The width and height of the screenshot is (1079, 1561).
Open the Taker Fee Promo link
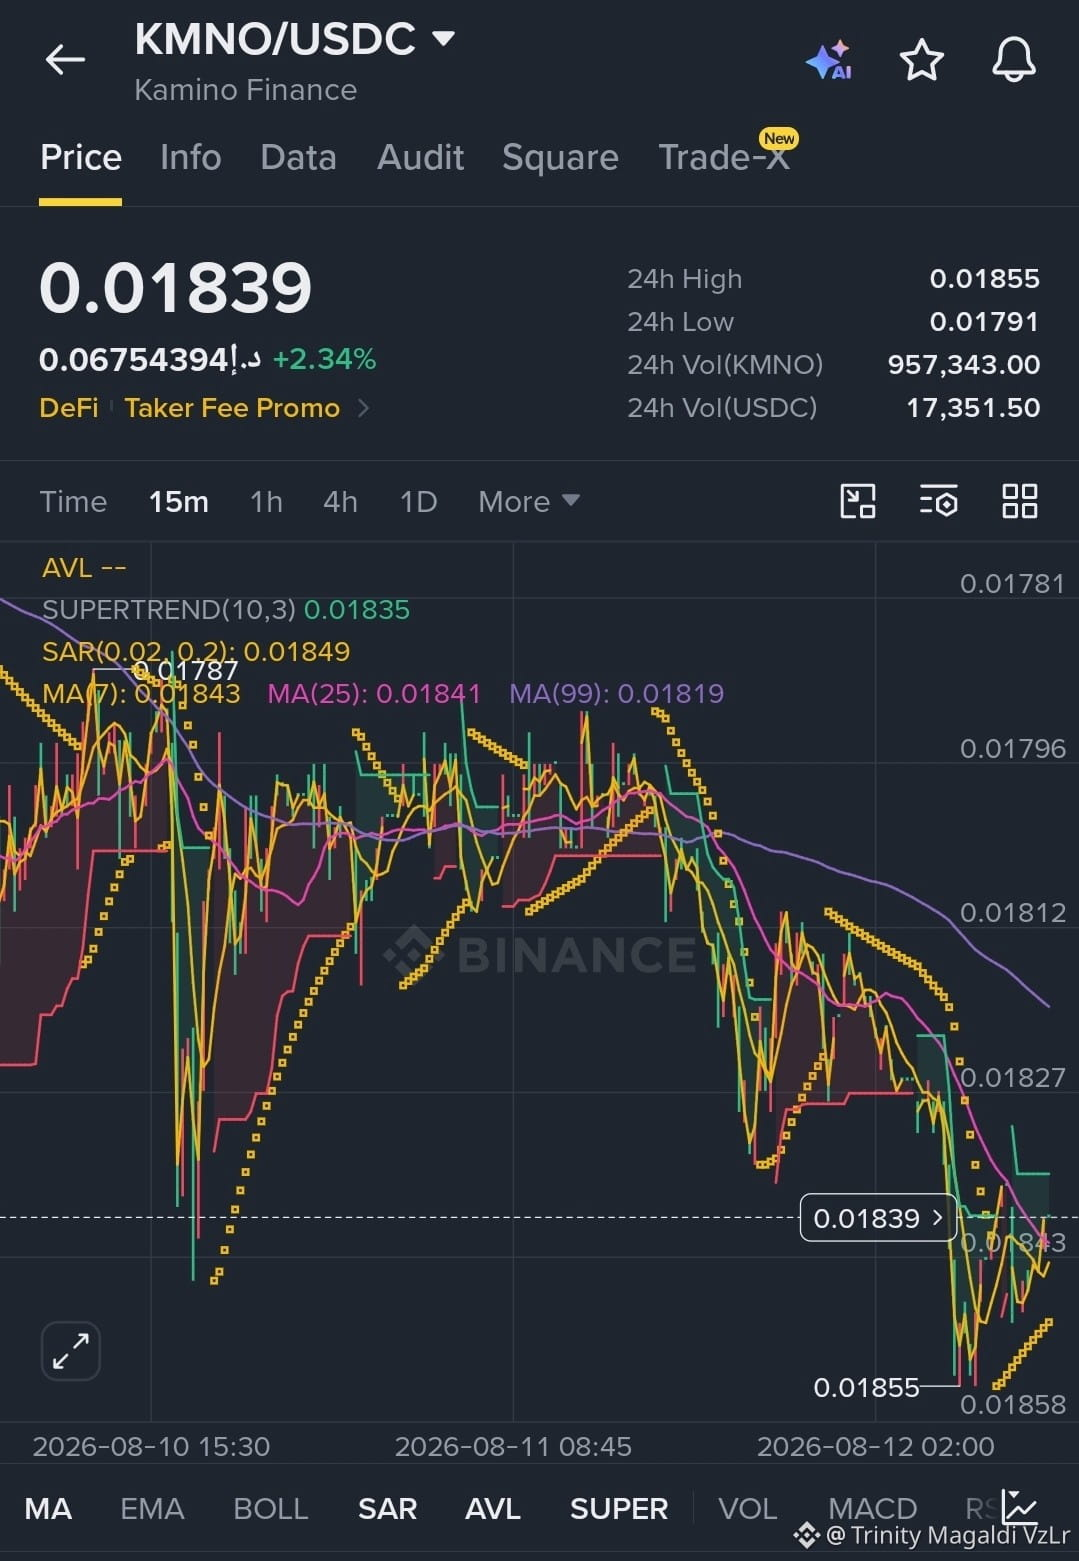tap(232, 408)
